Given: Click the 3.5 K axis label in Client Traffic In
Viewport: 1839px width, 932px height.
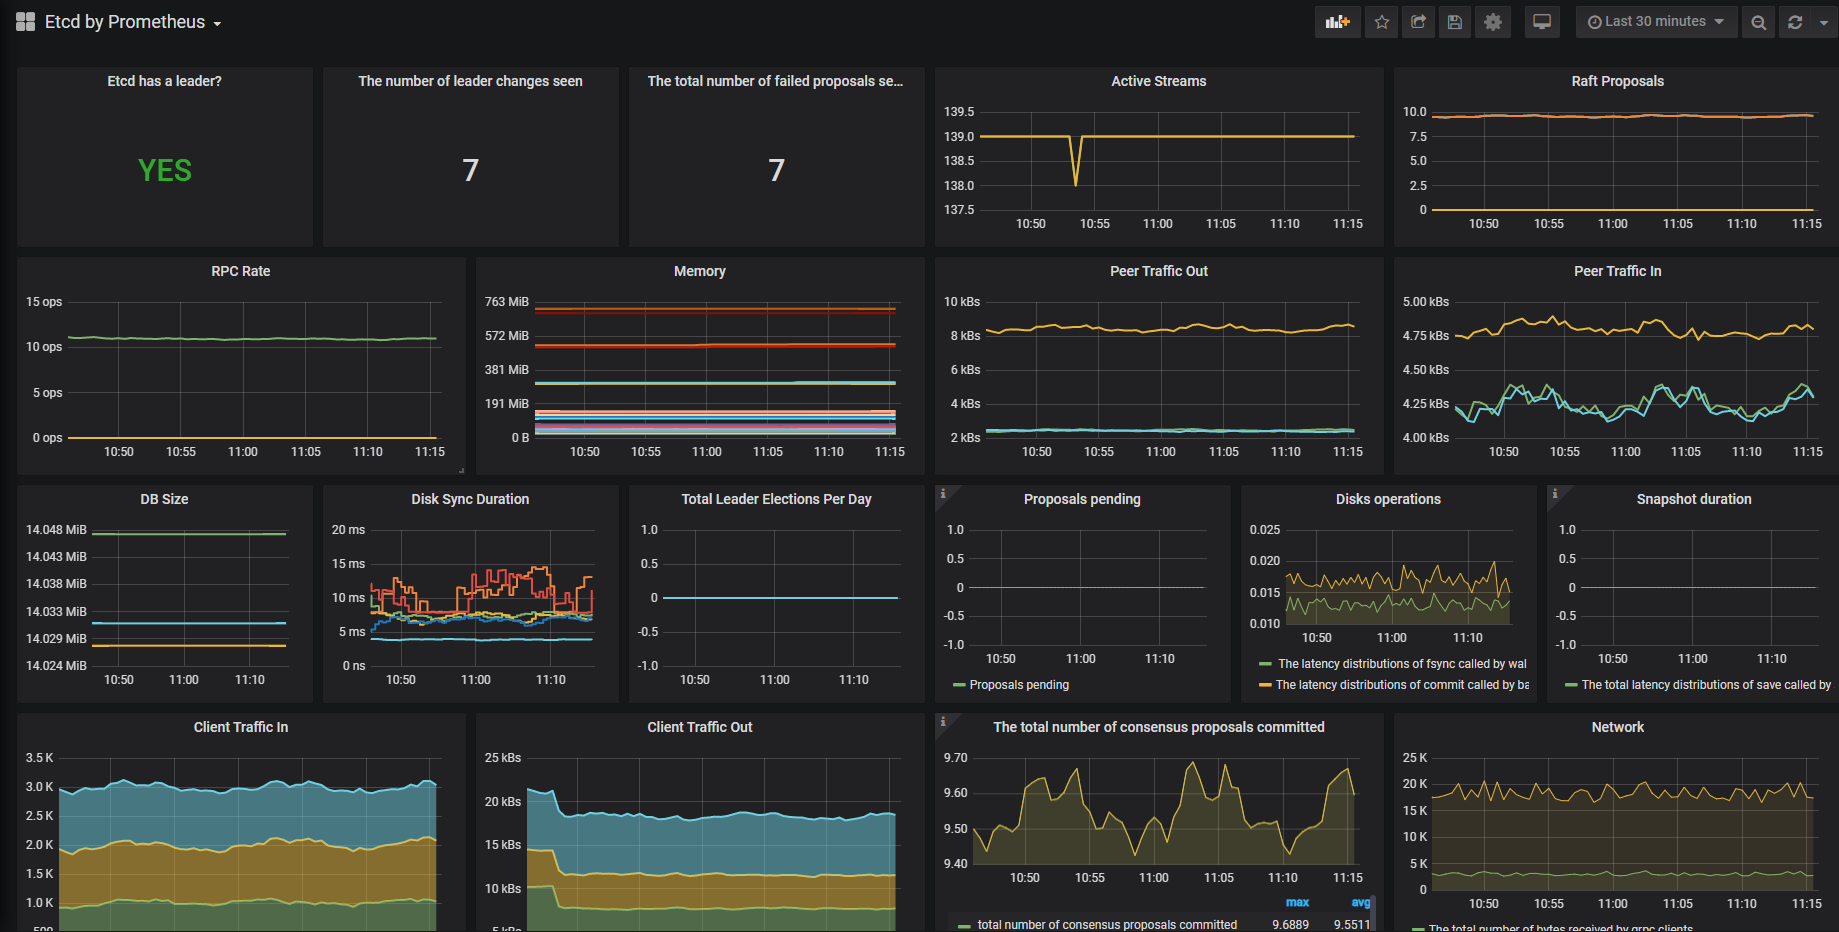Looking at the screenshot, I should tap(40, 758).
